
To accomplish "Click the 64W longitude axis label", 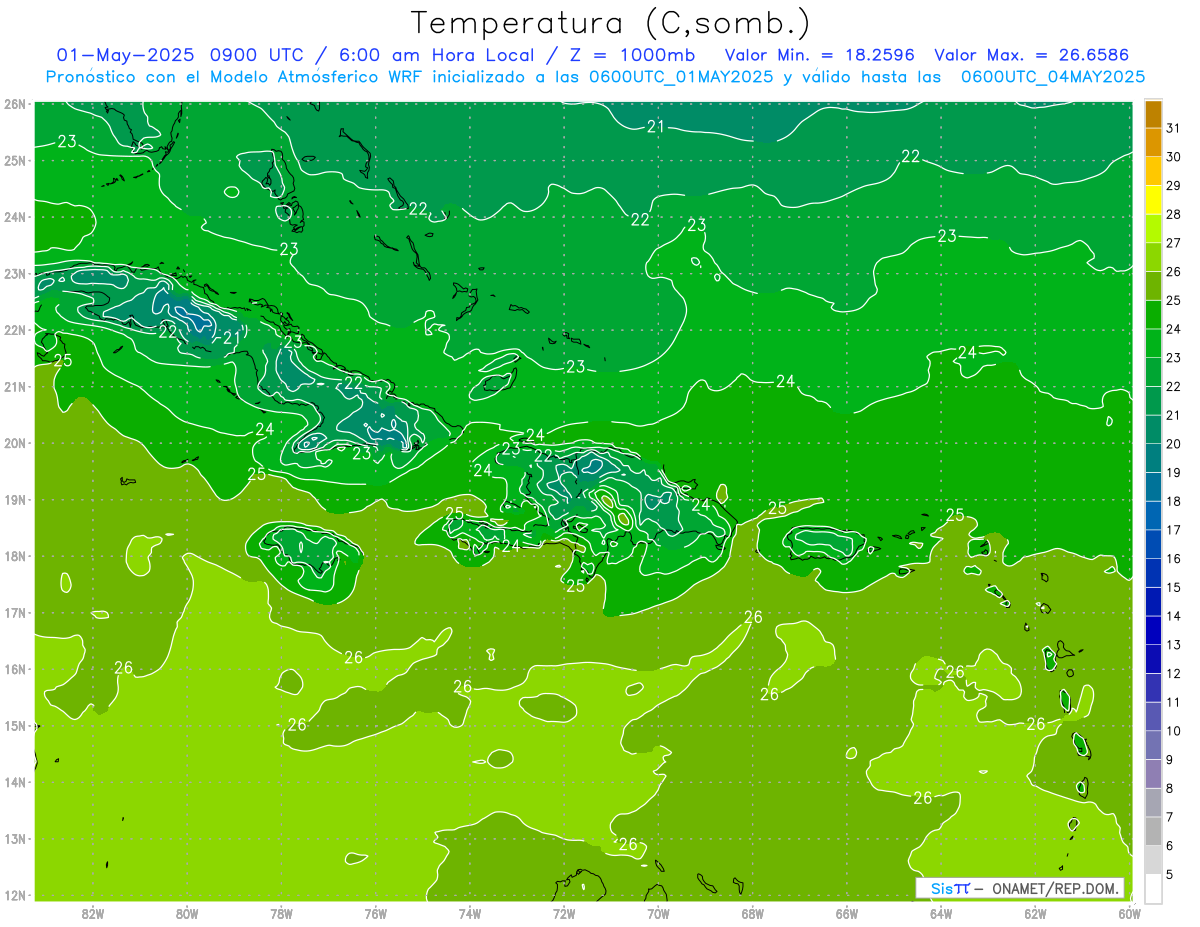I will [941, 913].
